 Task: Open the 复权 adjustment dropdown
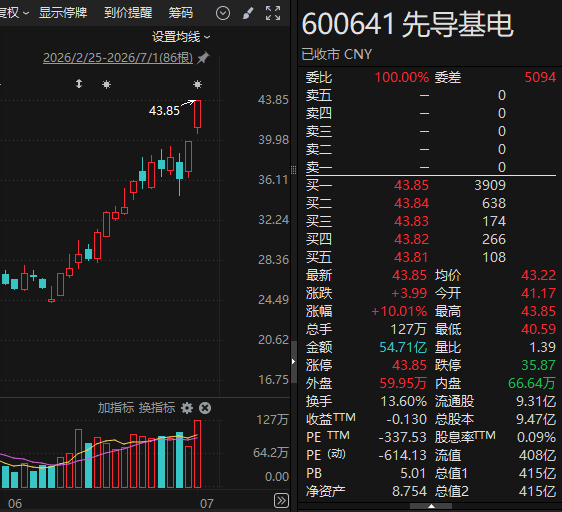click(x=14, y=13)
